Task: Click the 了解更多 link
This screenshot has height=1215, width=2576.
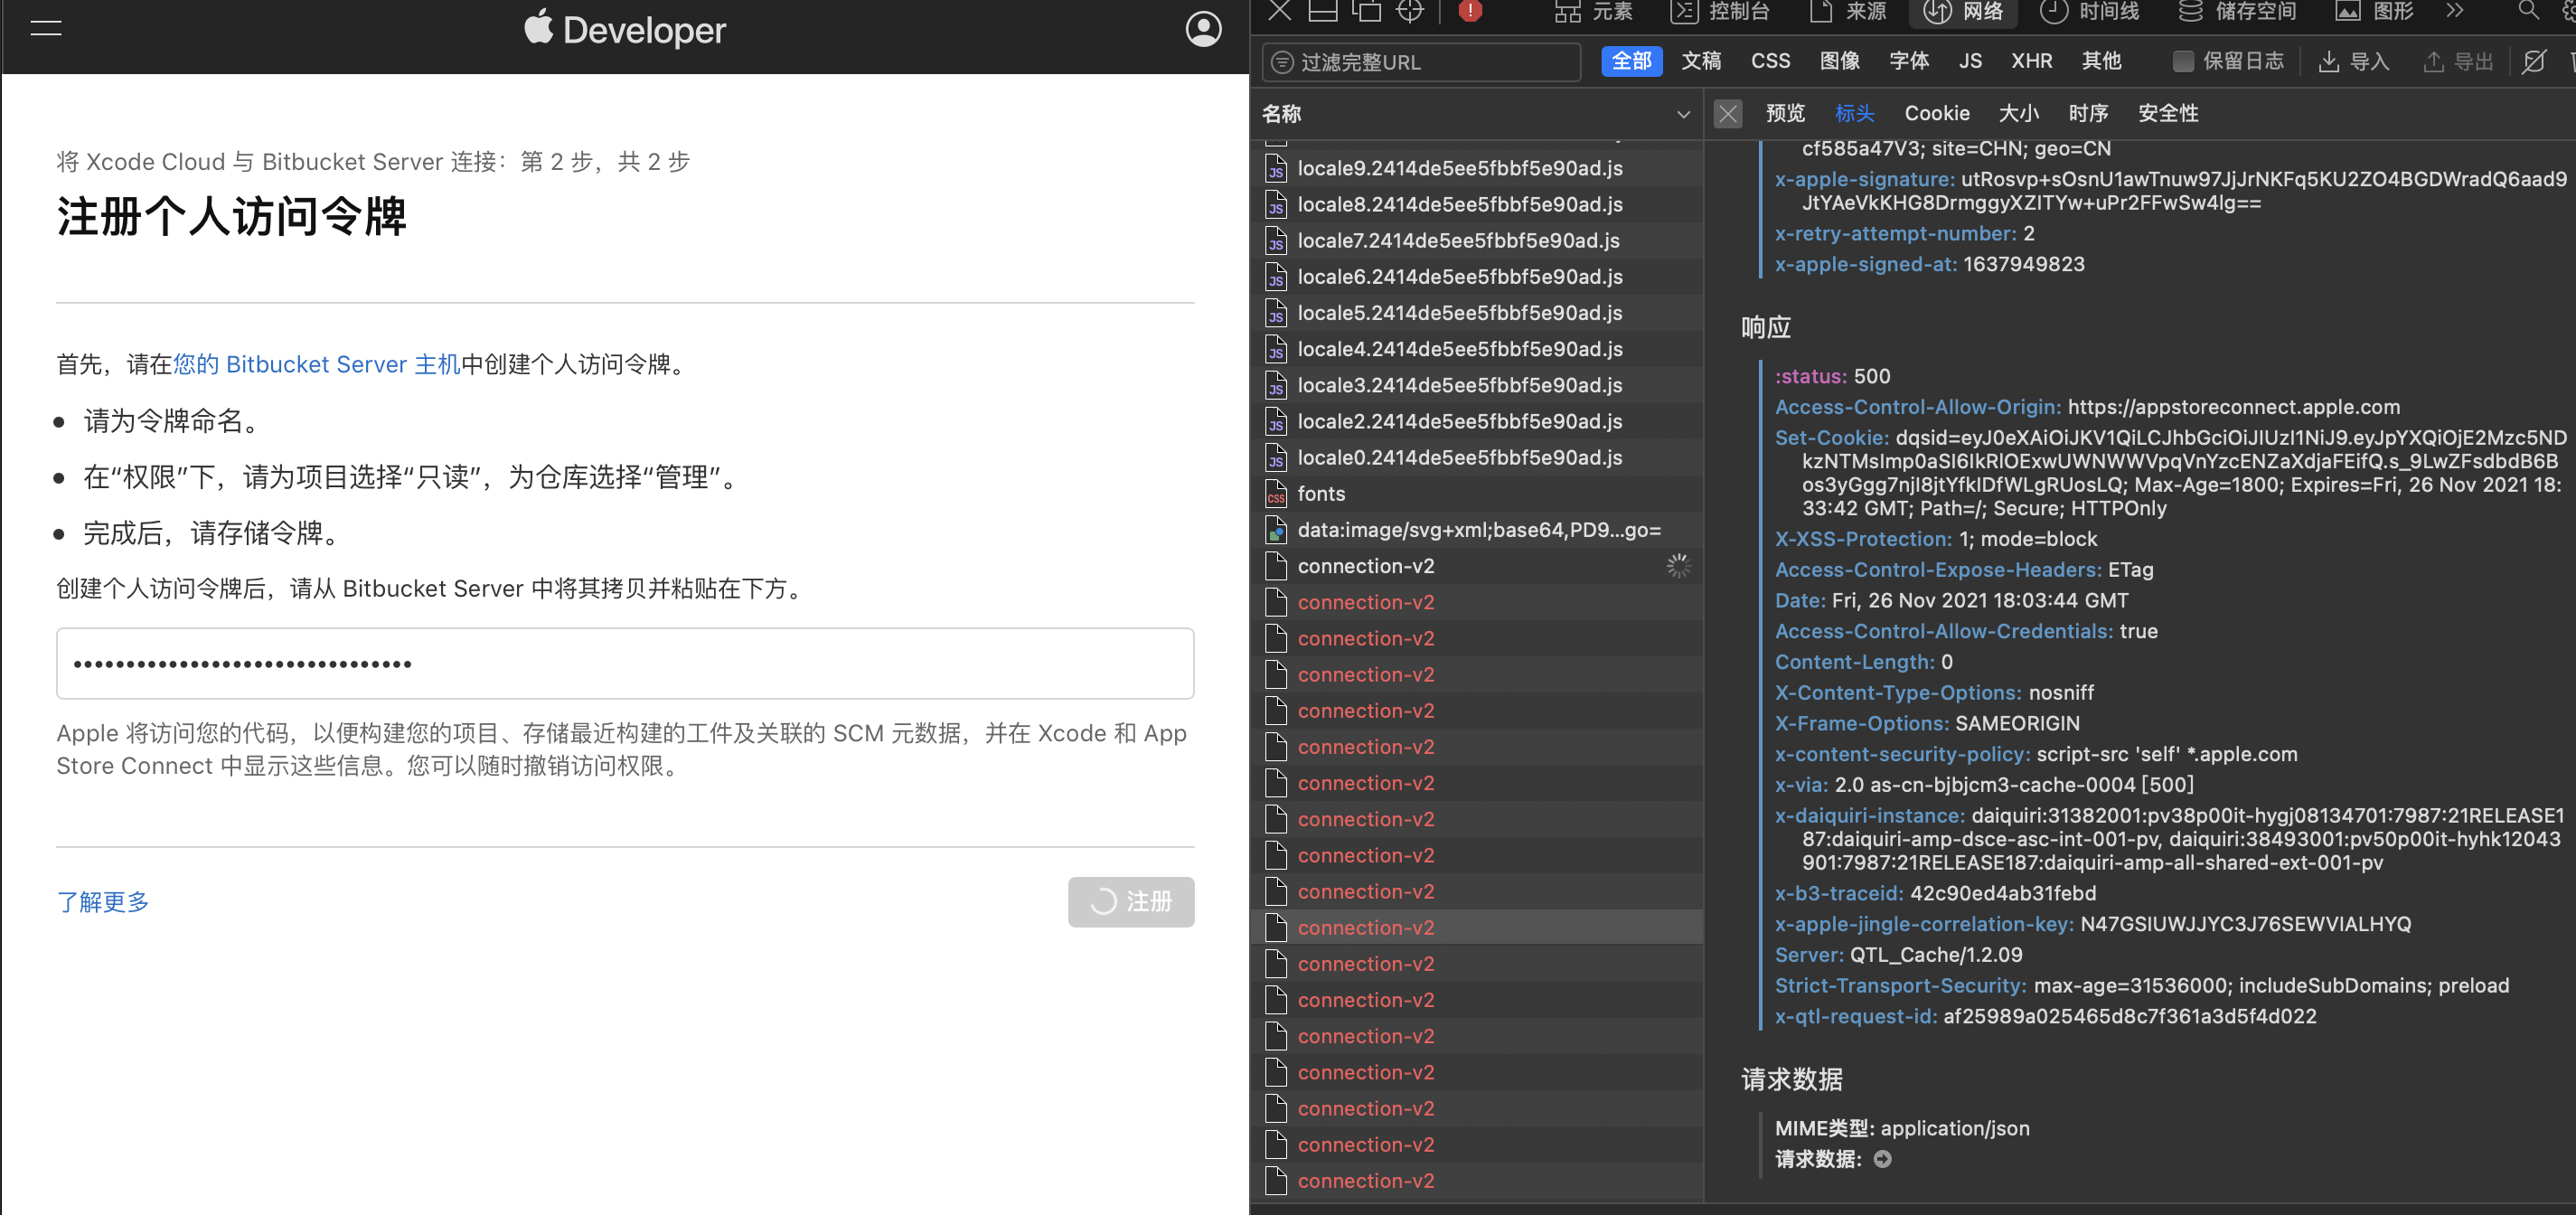Action: (x=102, y=902)
